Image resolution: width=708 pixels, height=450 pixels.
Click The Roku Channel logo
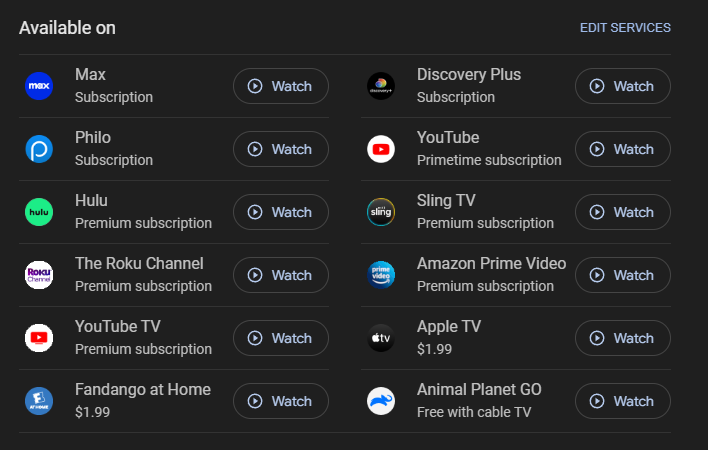click(x=39, y=275)
